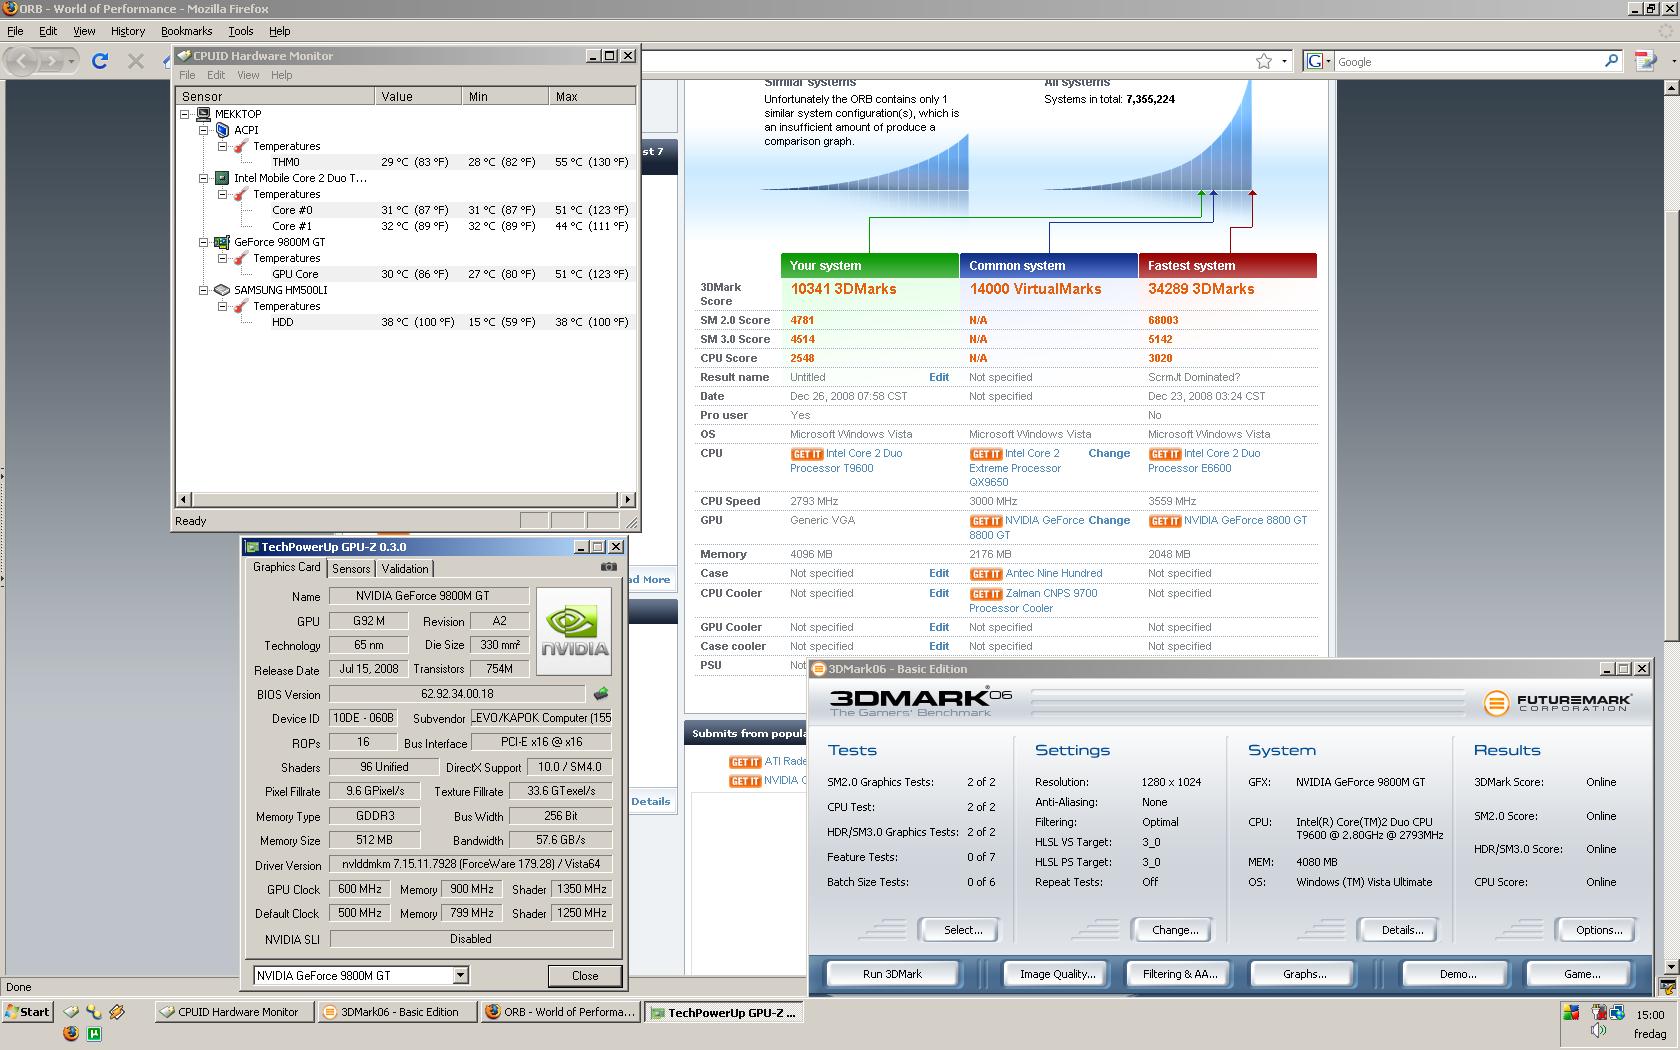Screen dimensions: 1680x1050
Task: Click in the Google search field
Action: 1468,62
